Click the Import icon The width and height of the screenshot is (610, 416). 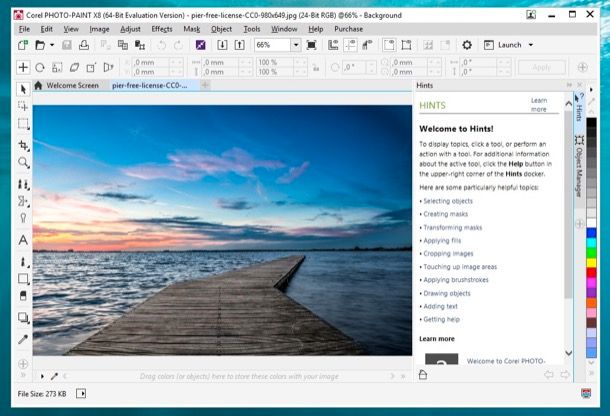222,45
